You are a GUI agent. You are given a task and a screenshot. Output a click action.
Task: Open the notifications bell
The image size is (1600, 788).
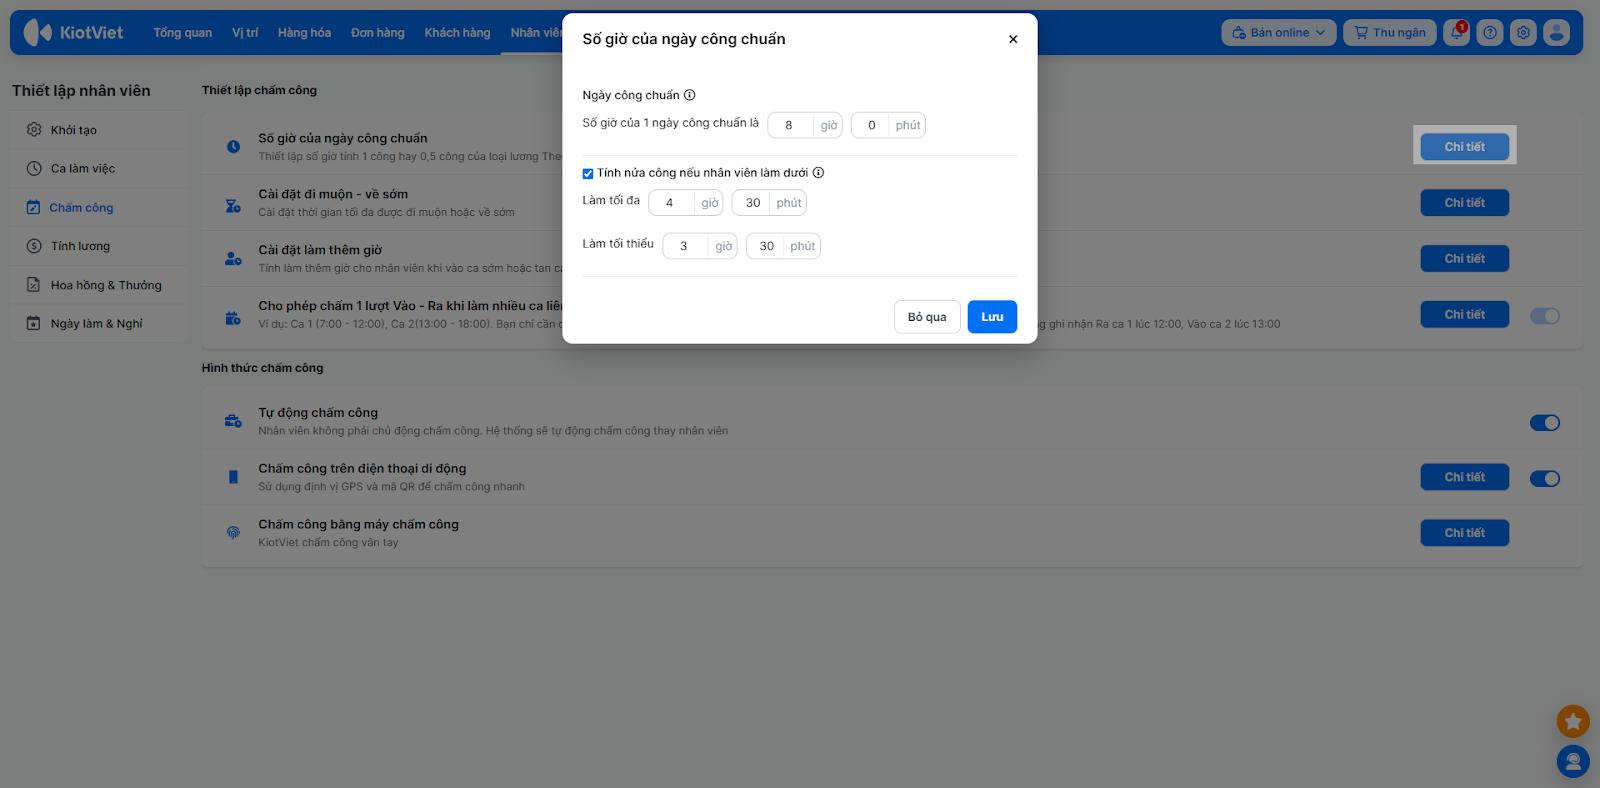[x=1457, y=33]
